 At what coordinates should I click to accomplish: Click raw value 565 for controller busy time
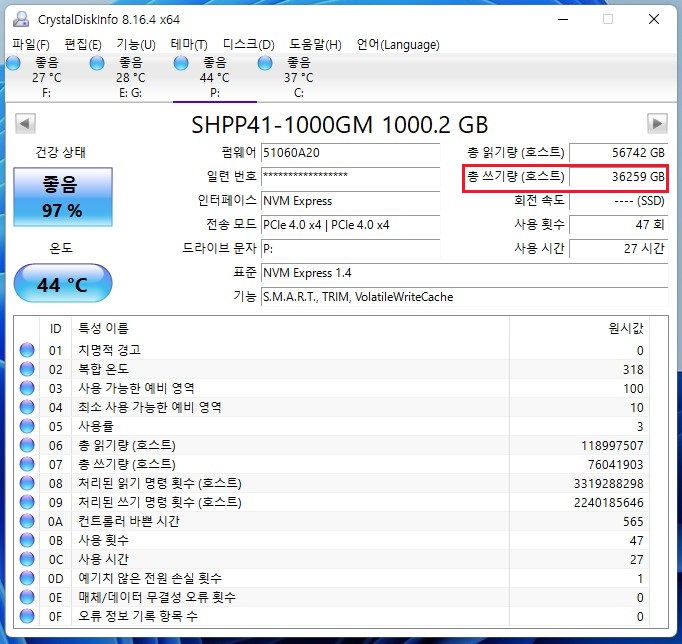[633, 522]
